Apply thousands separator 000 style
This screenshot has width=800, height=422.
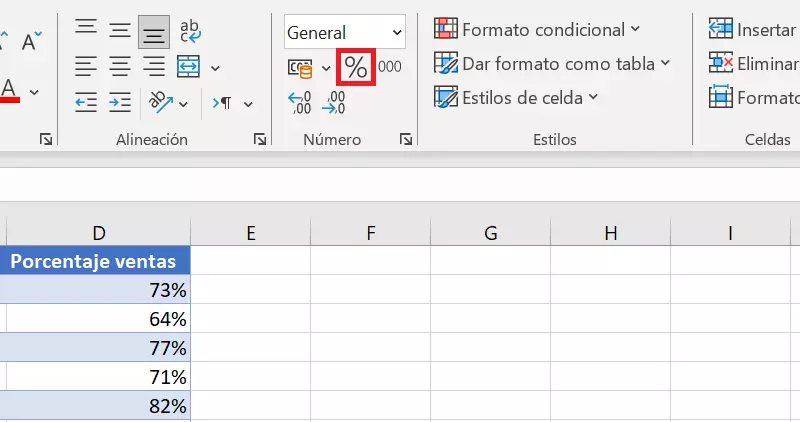390,67
